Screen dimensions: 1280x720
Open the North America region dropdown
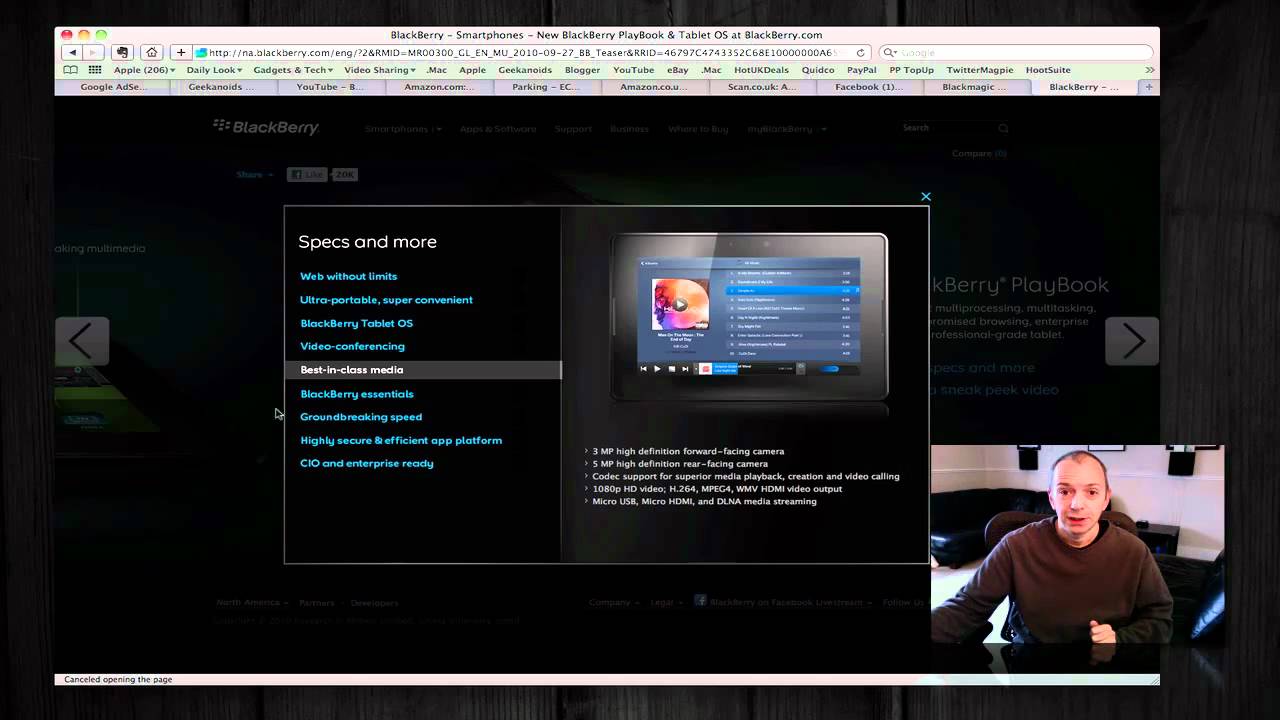tap(252, 603)
